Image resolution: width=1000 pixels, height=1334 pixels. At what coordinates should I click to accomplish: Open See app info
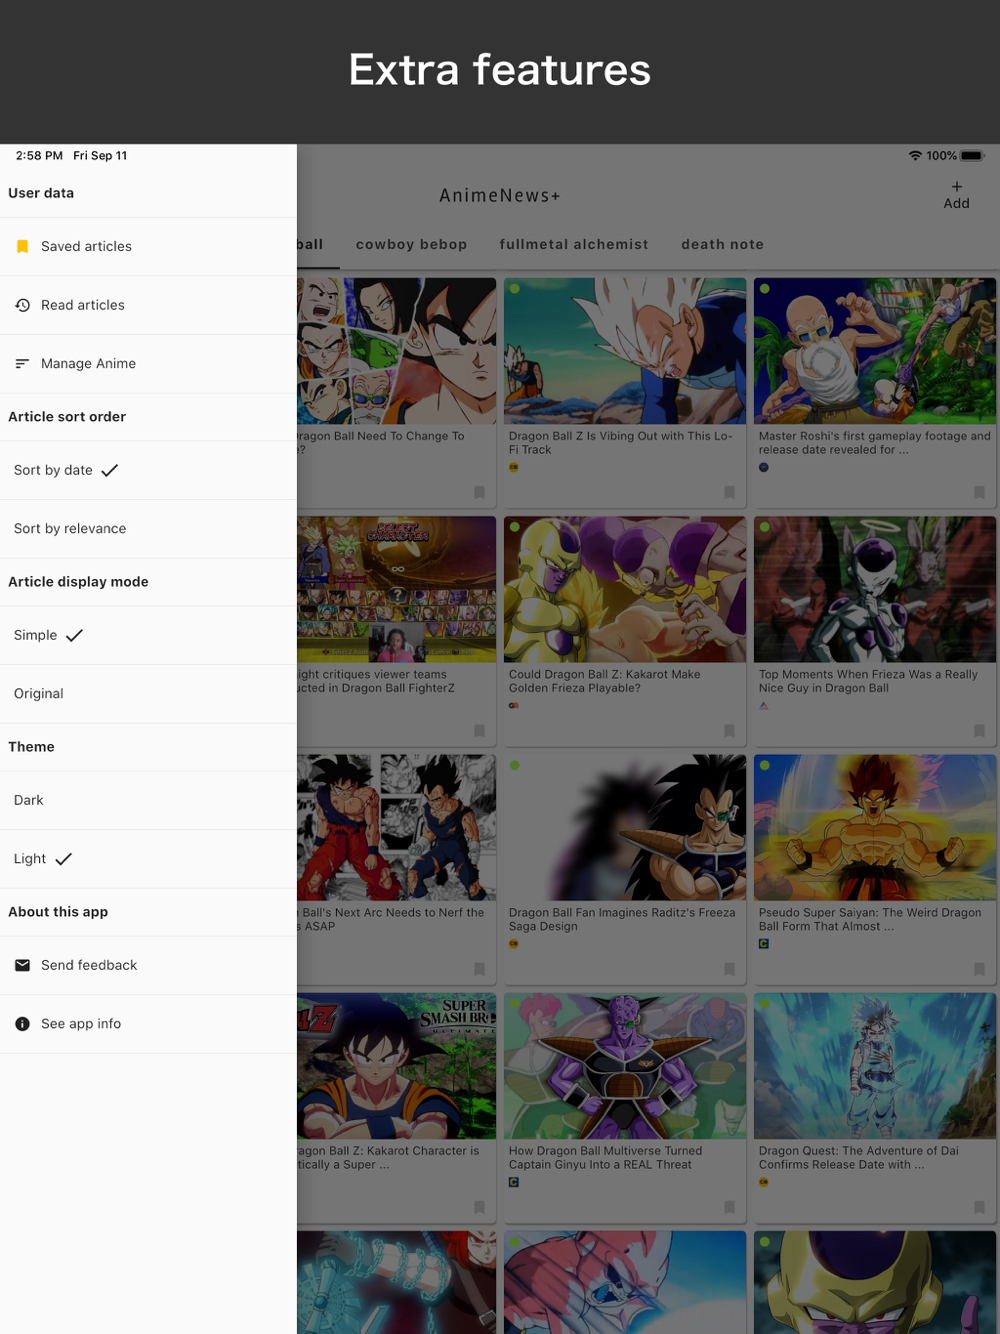[x=148, y=1024]
